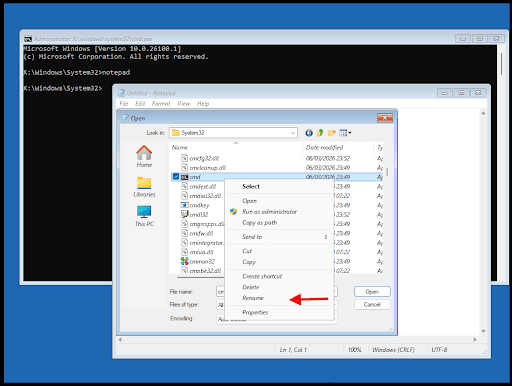The height and width of the screenshot is (386, 512).
Task: Click Notepad scroll down arrow
Action: 483,331
